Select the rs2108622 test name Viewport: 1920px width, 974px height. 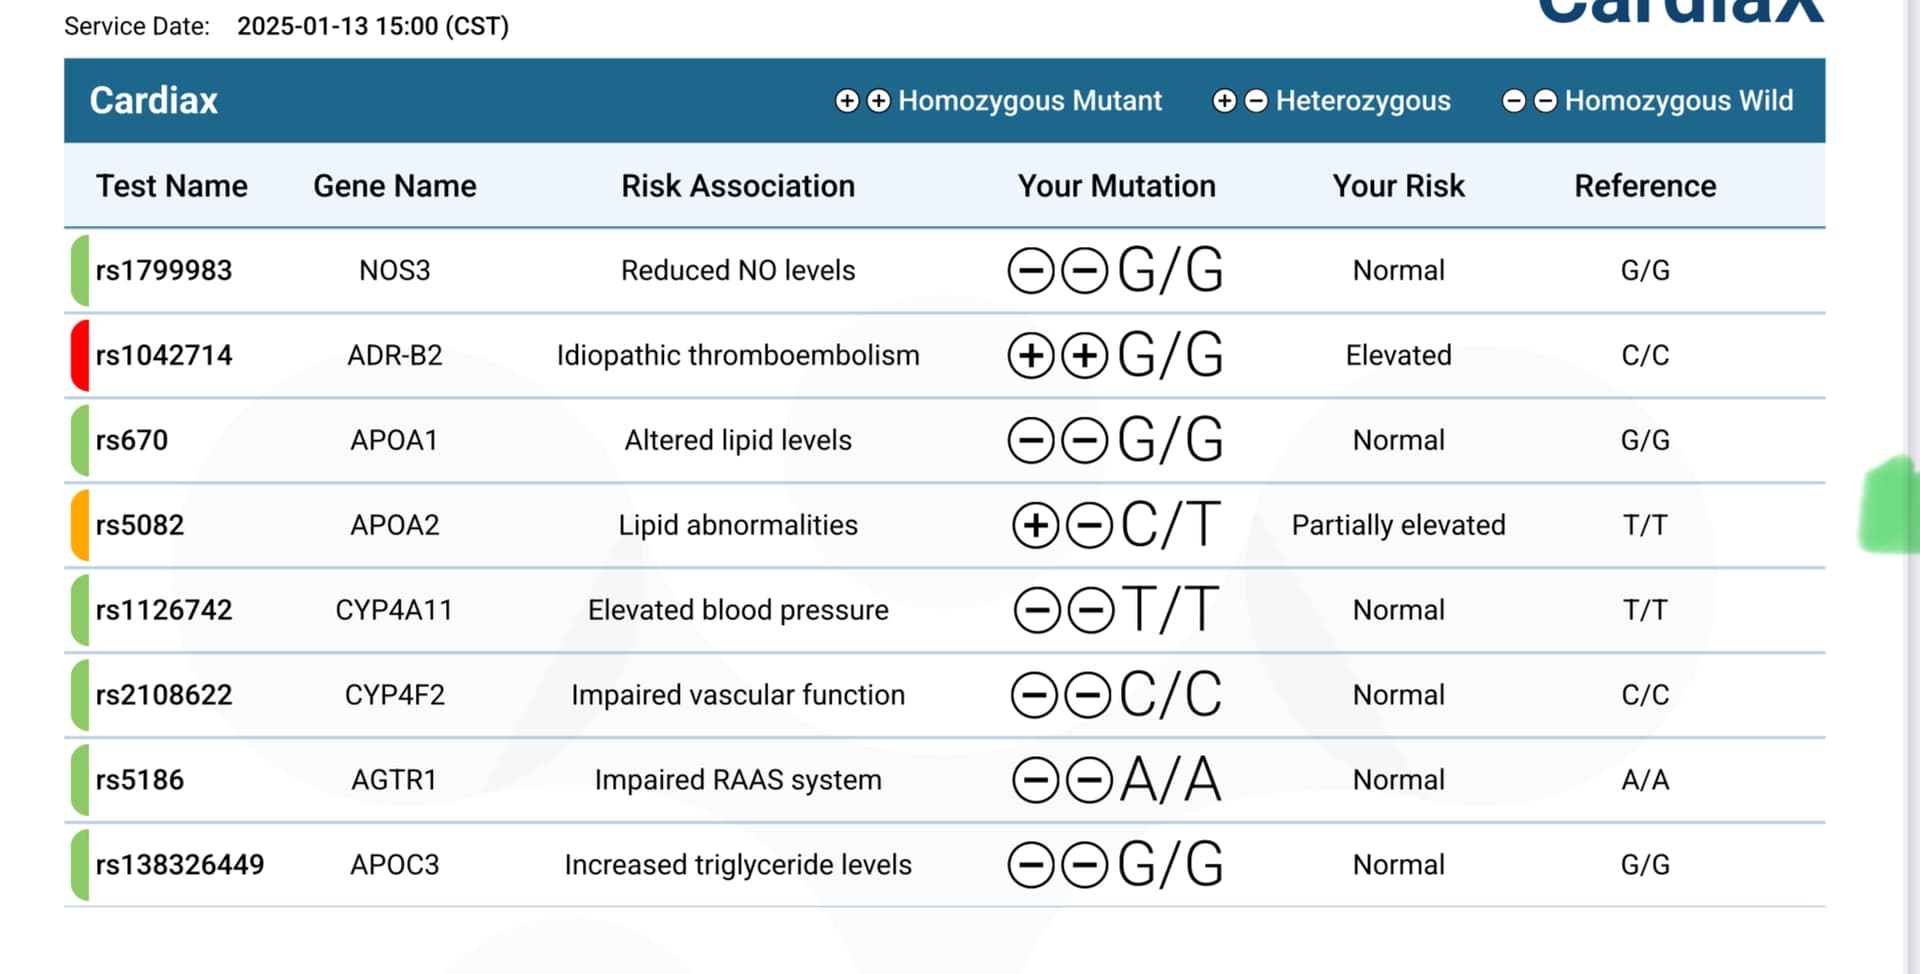164,695
